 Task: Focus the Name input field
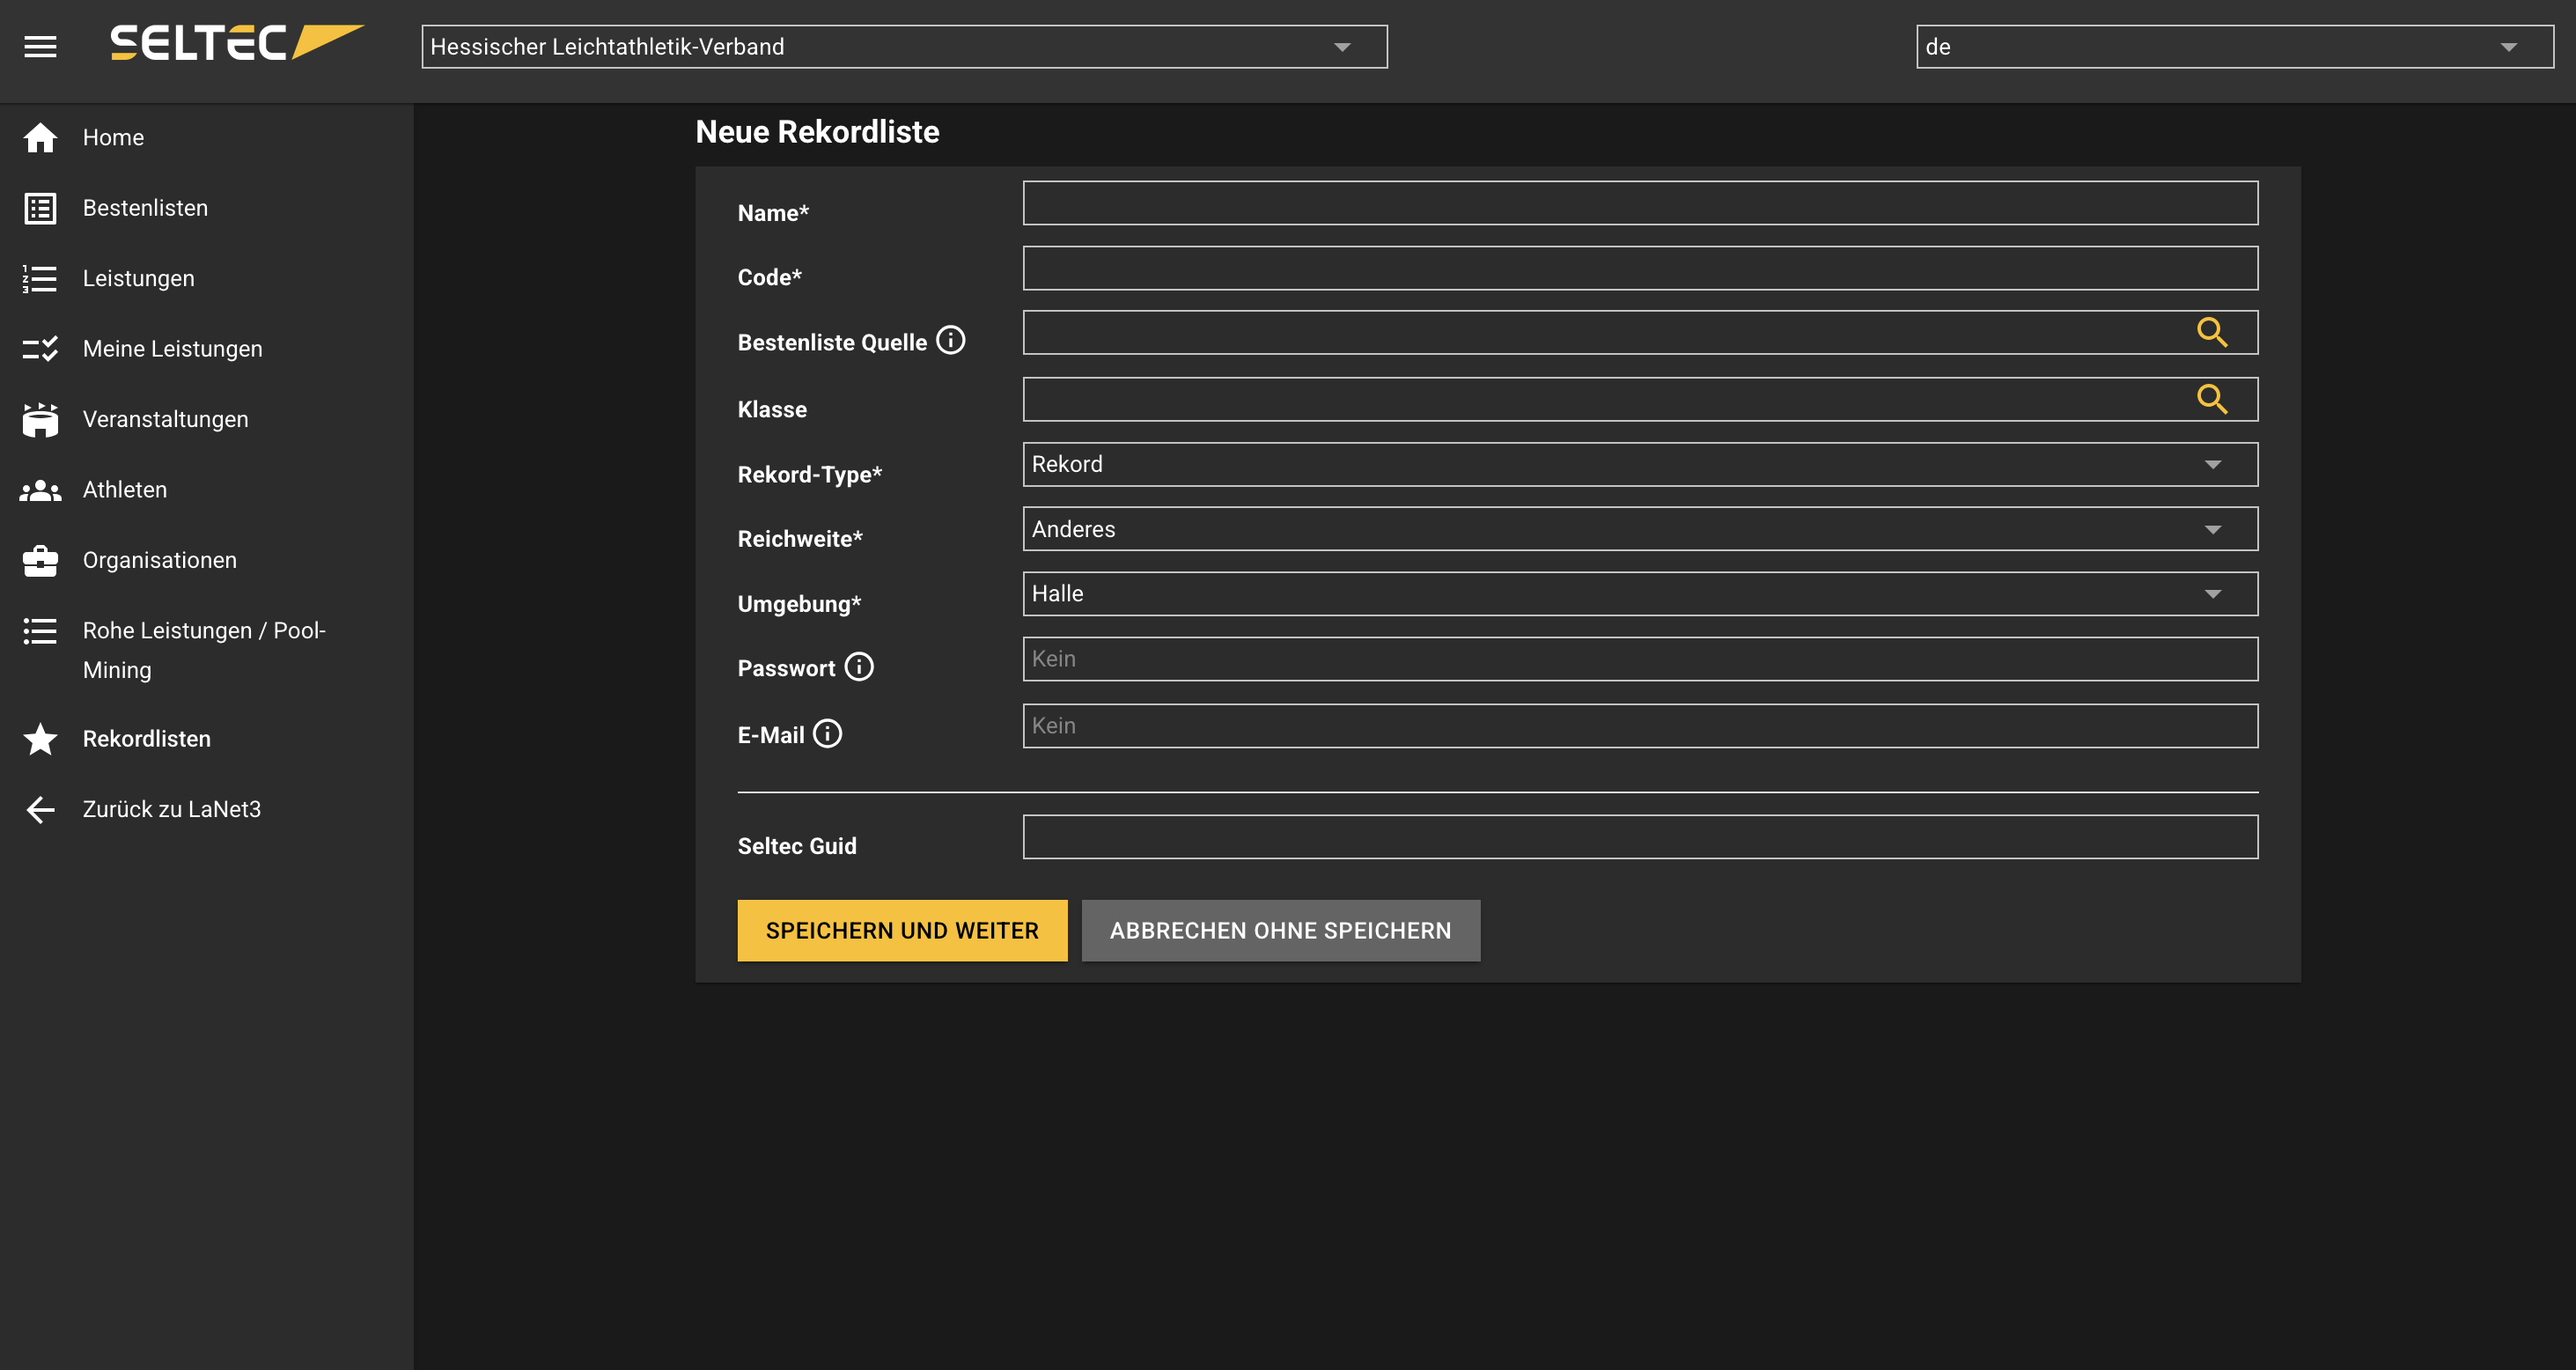[x=1640, y=203]
